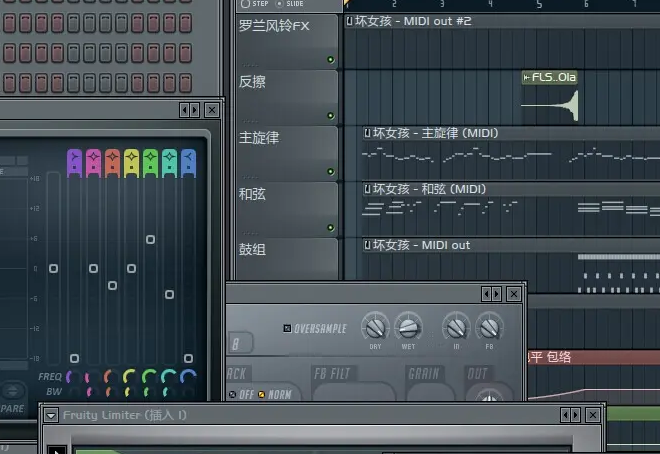Click the green FREQ knob

(x=149, y=377)
